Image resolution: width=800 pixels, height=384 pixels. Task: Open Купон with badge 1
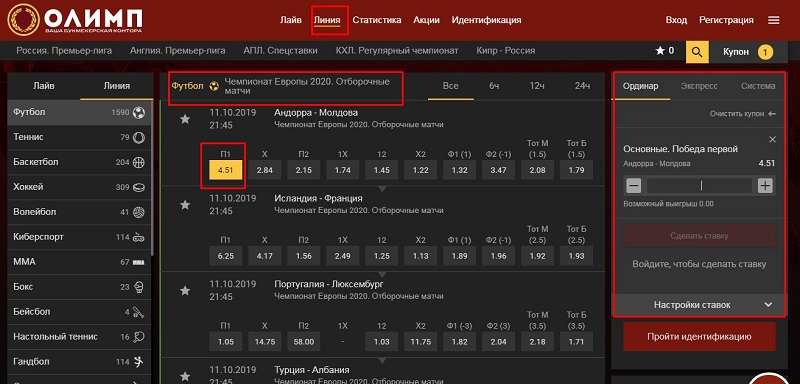click(747, 52)
